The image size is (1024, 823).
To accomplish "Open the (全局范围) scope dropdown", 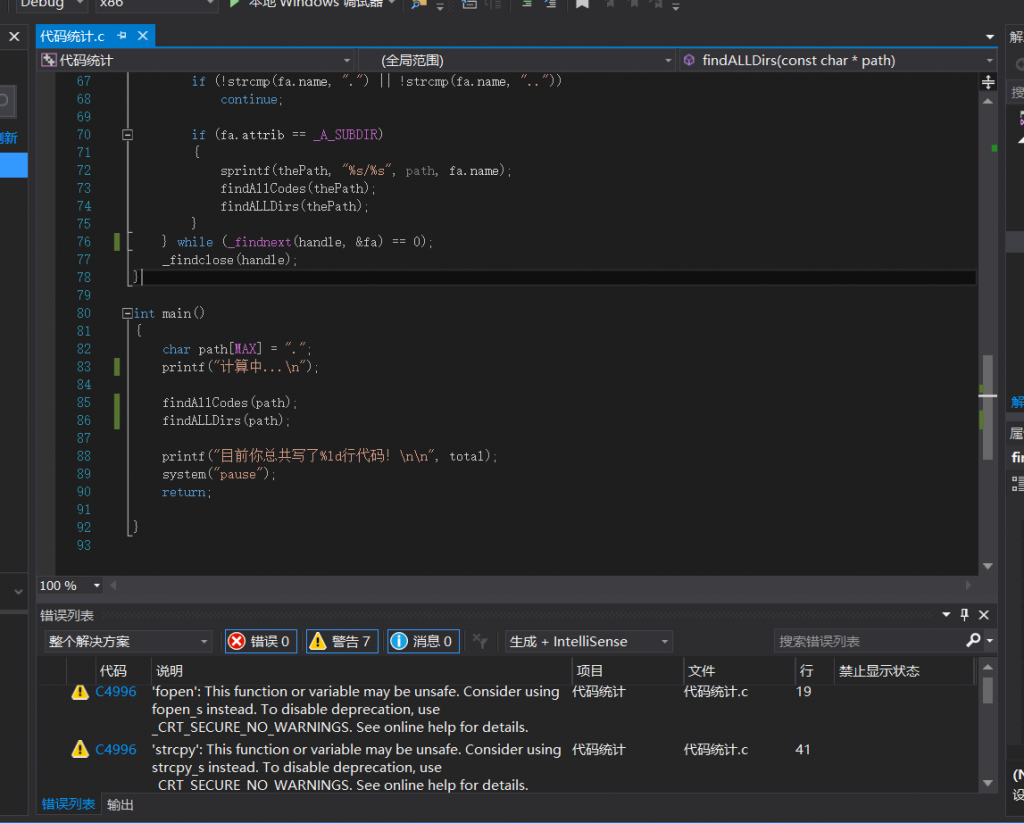I will pos(519,61).
